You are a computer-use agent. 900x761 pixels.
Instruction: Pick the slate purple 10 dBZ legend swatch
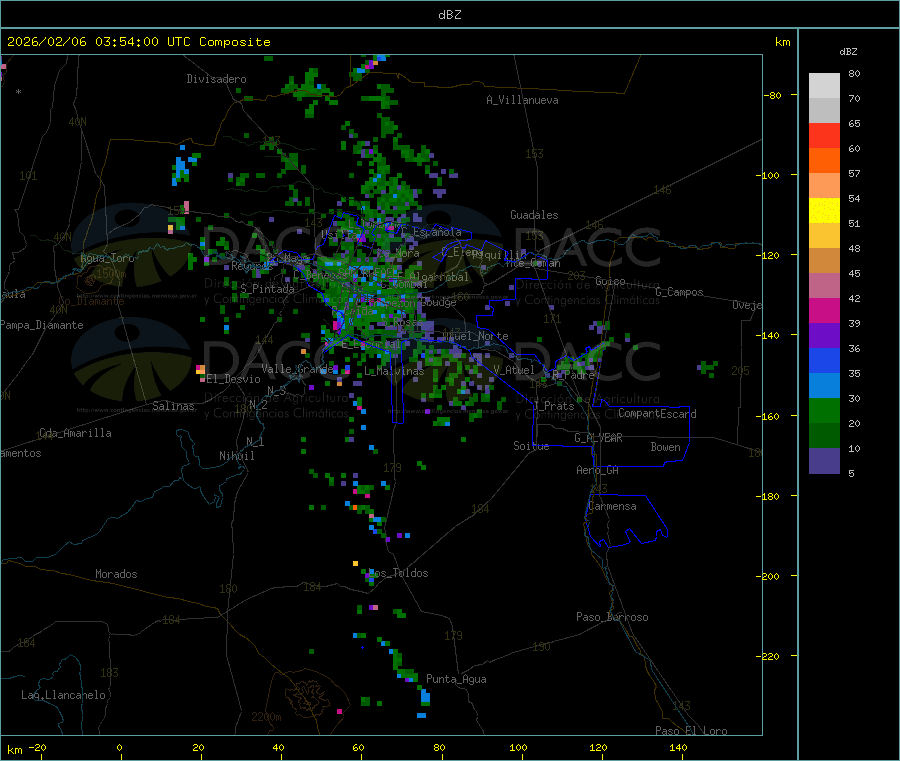point(824,460)
